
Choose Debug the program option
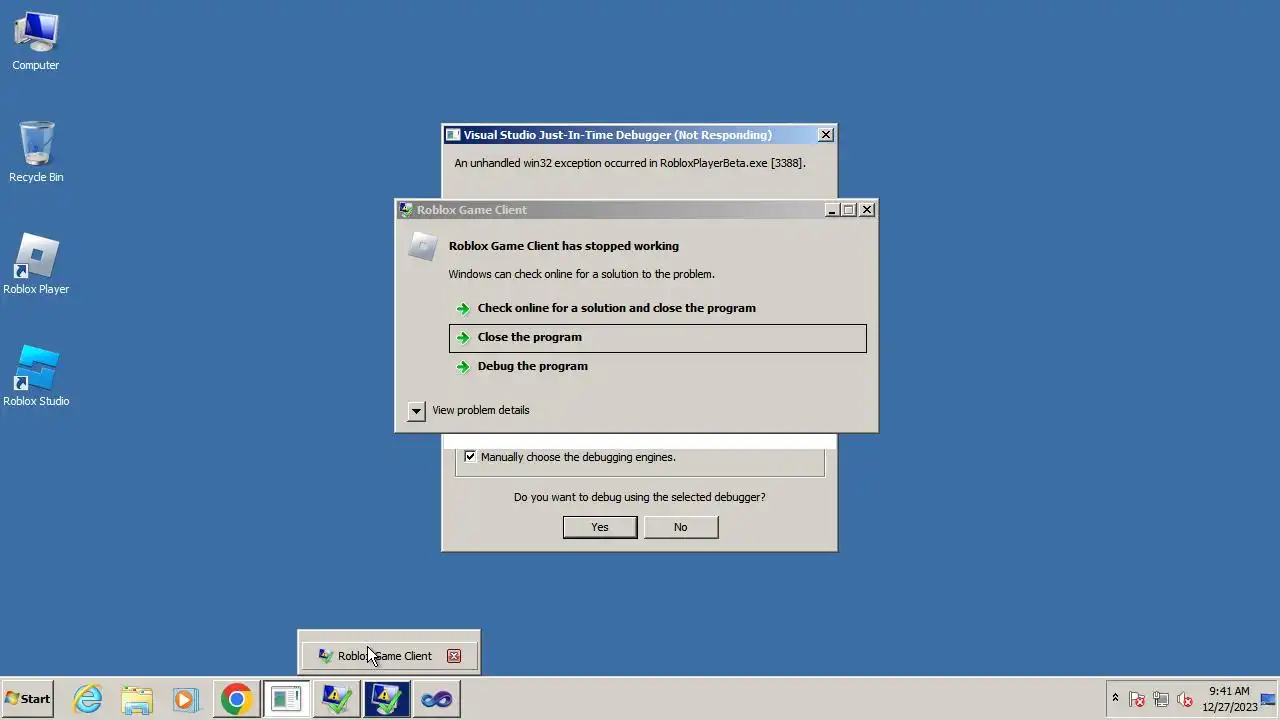click(658, 366)
